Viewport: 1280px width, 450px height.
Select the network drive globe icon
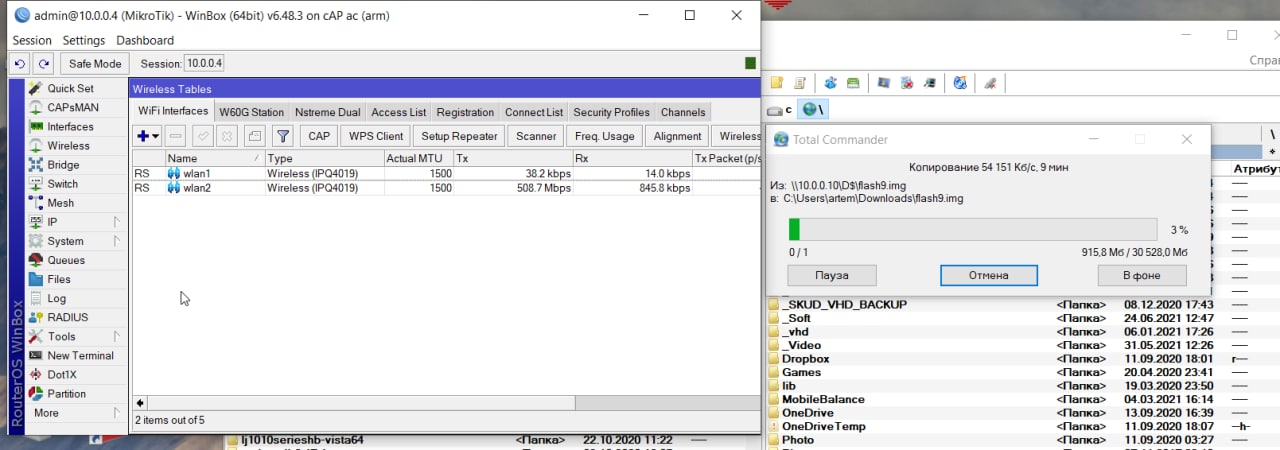click(812, 109)
